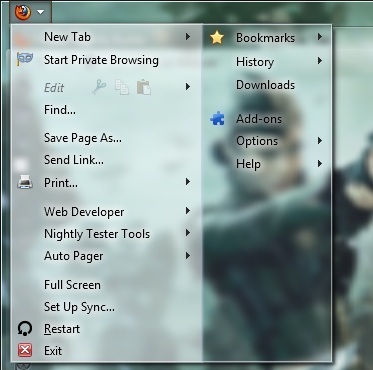Click the Exit label
The image size is (373, 370).
click(53, 351)
